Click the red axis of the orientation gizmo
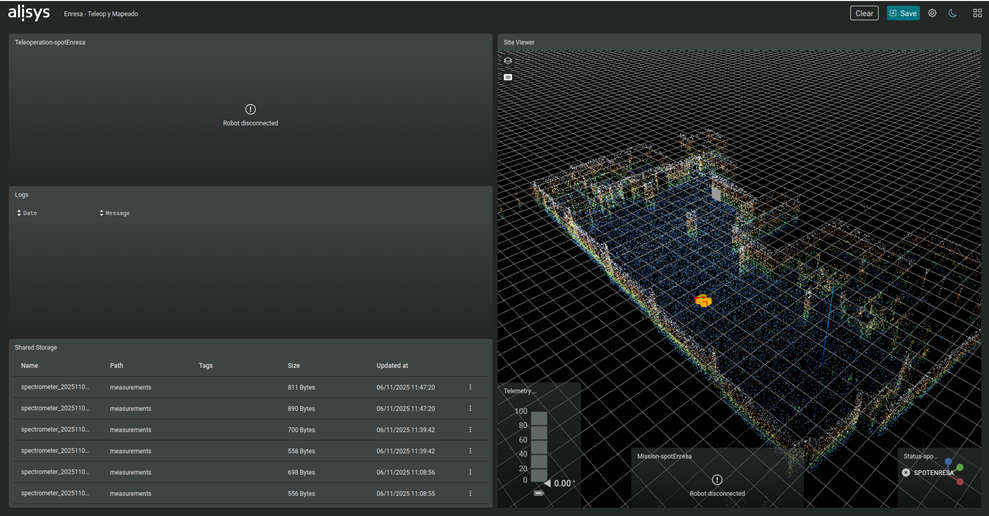The width and height of the screenshot is (989, 516). pos(959,481)
